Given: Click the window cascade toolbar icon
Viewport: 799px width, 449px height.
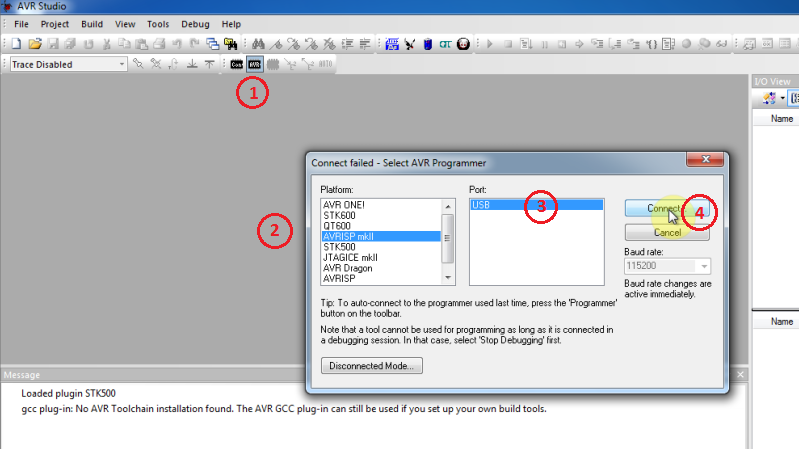Looking at the screenshot, I should click(x=212, y=44).
